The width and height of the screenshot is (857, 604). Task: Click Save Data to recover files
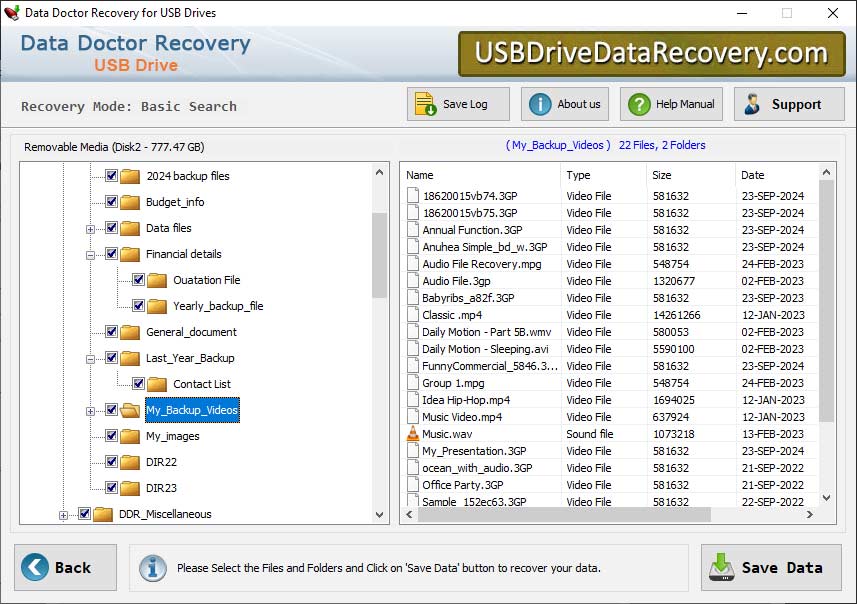pos(771,567)
